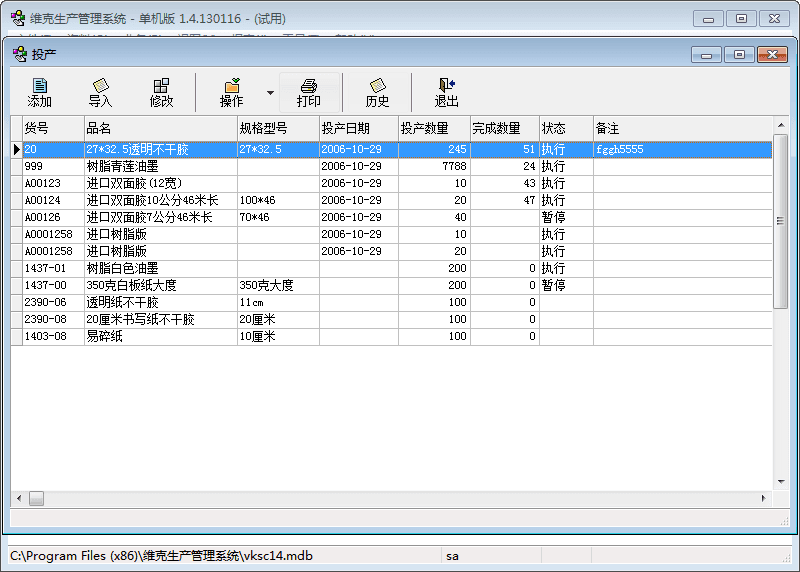Image resolution: width=800 pixels, height=572 pixels.
Task: Click the 退出 (Exit) toolbar icon
Action: tap(446, 92)
